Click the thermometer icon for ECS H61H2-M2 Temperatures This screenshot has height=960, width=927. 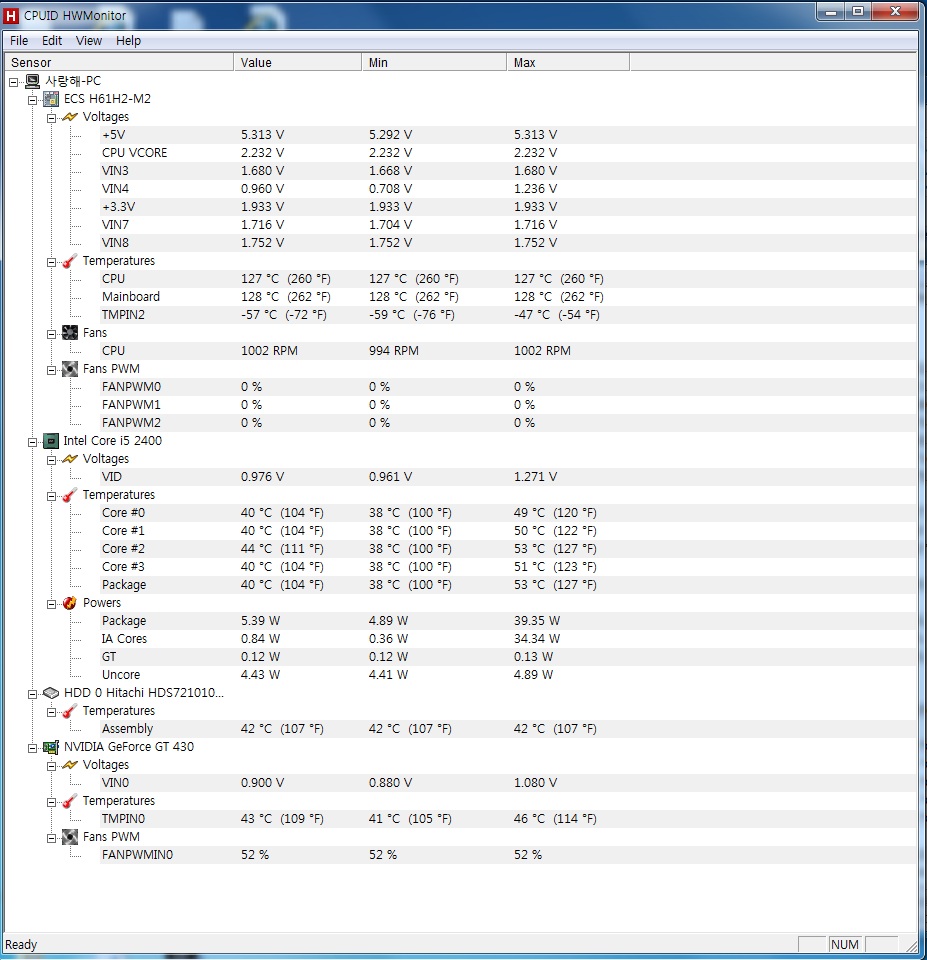click(x=70, y=261)
